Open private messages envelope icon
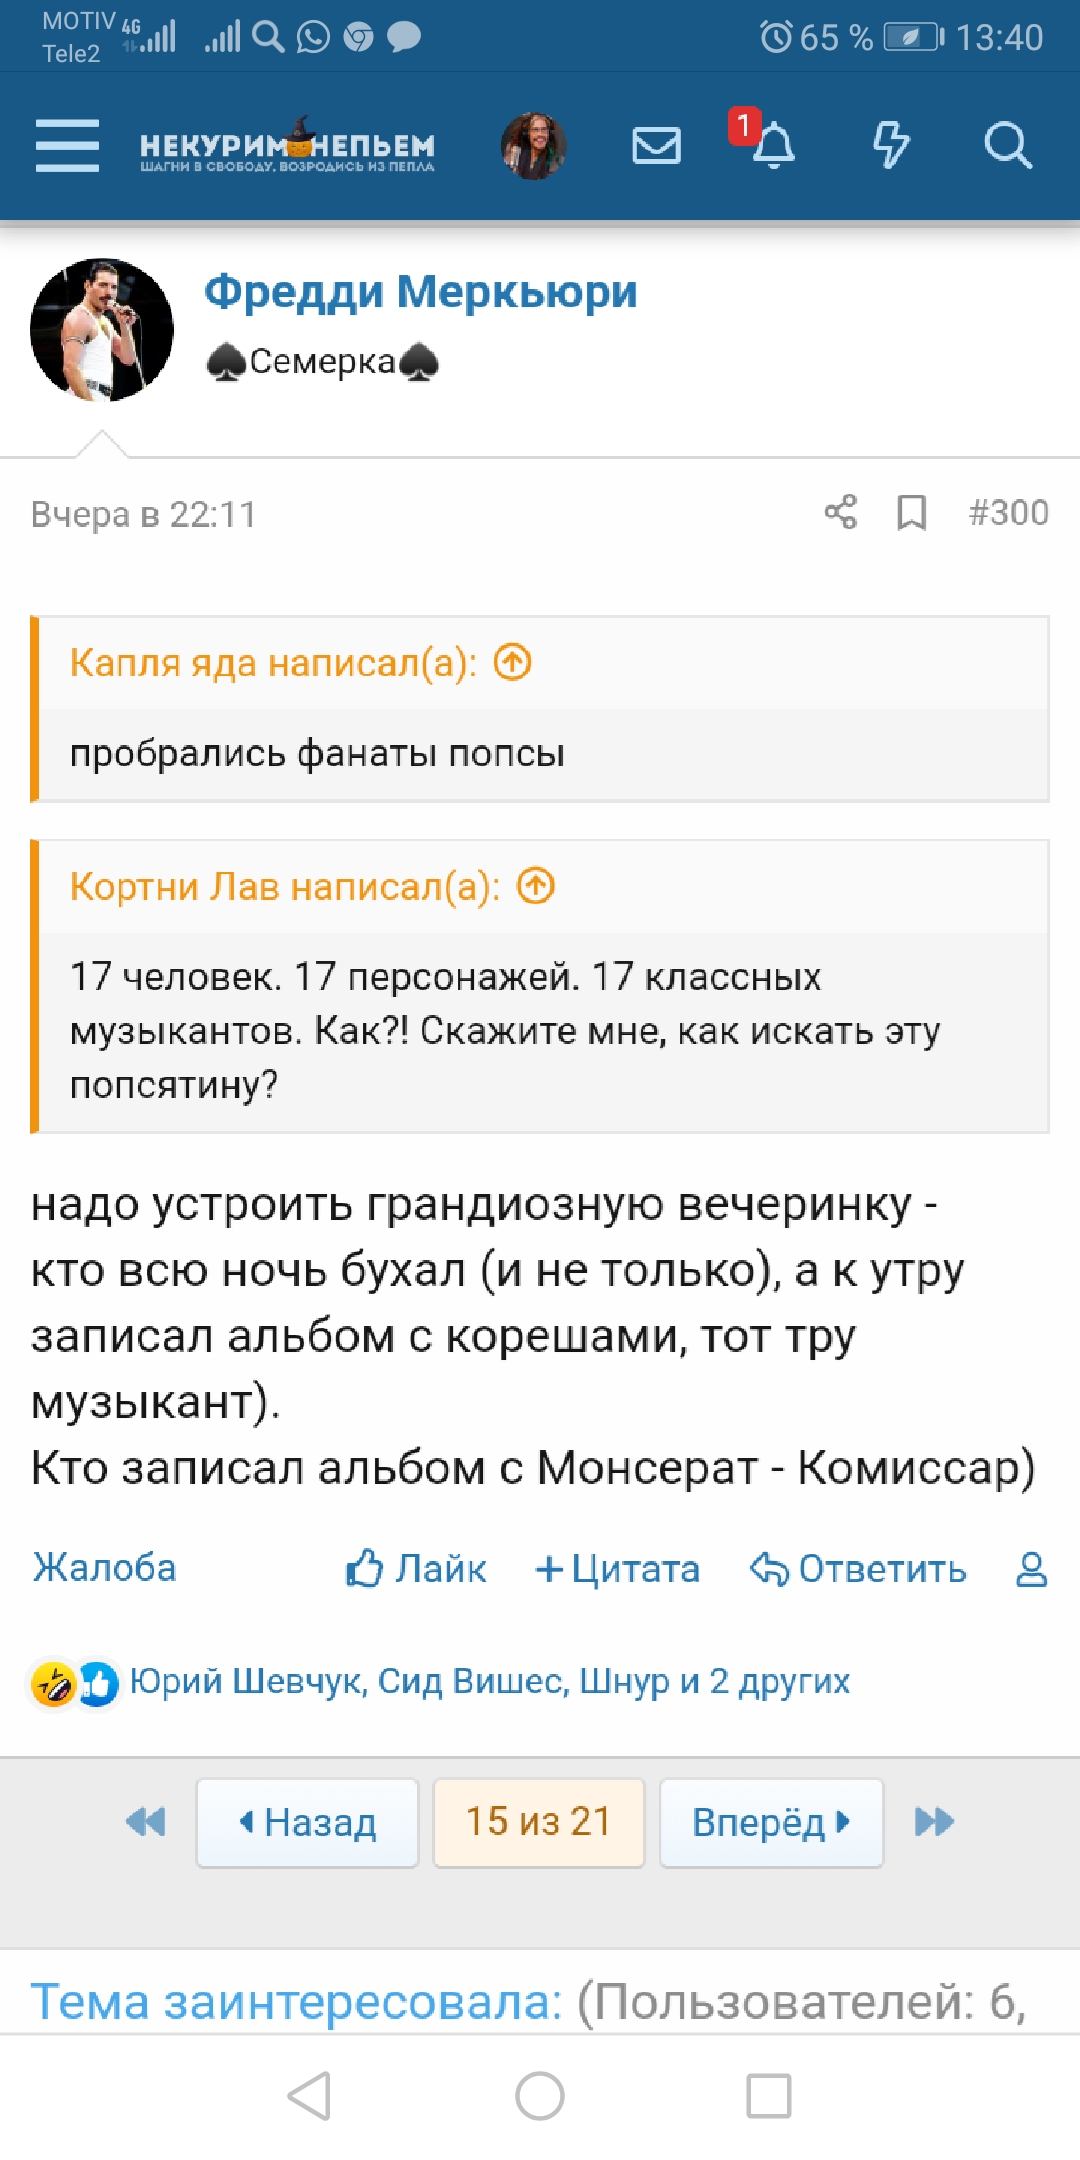Image resolution: width=1080 pixels, height=2160 pixels. 656,146
